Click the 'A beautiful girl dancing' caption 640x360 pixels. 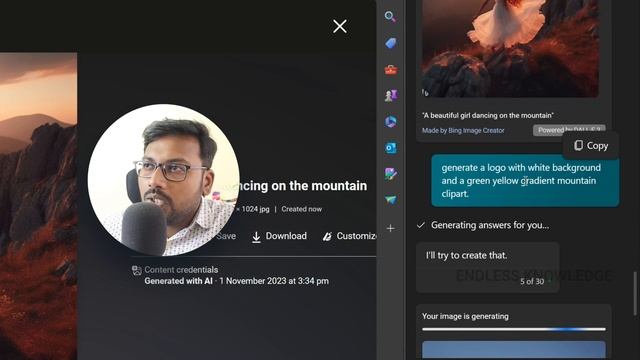pyautogui.click(x=488, y=116)
